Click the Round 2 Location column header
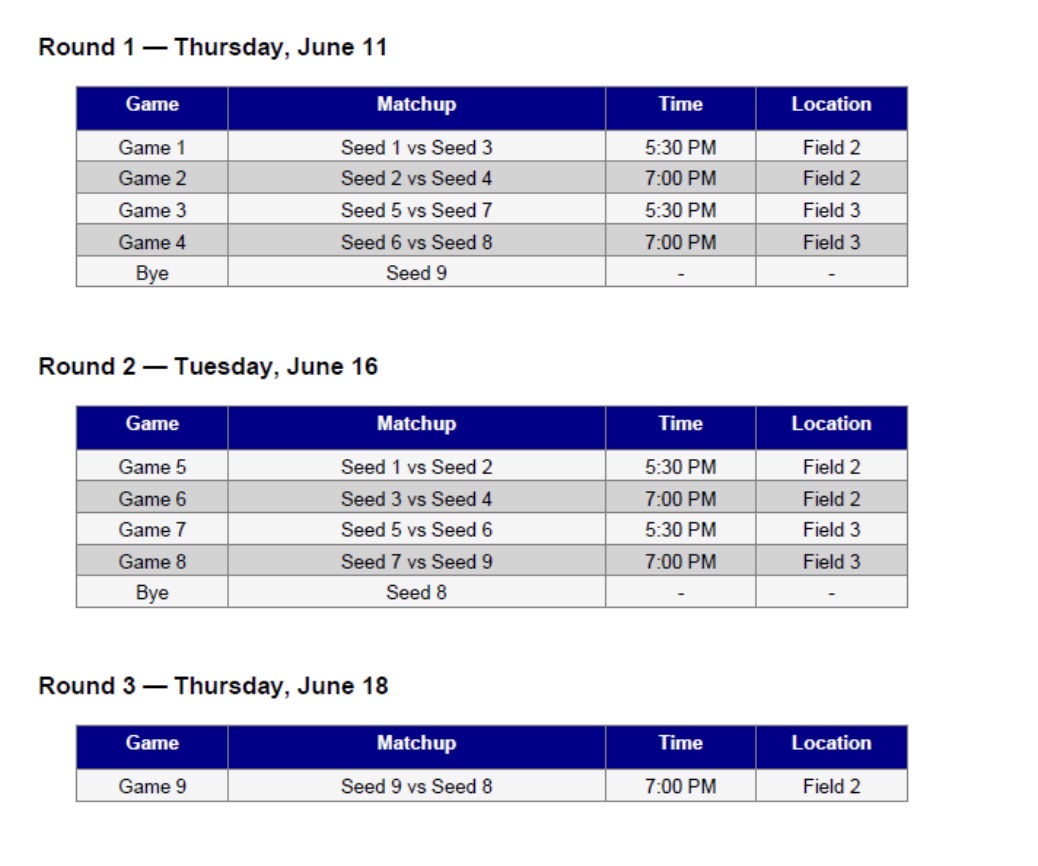This screenshot has width=1038, height=866. pyautogui.click(x=831, y=424)
